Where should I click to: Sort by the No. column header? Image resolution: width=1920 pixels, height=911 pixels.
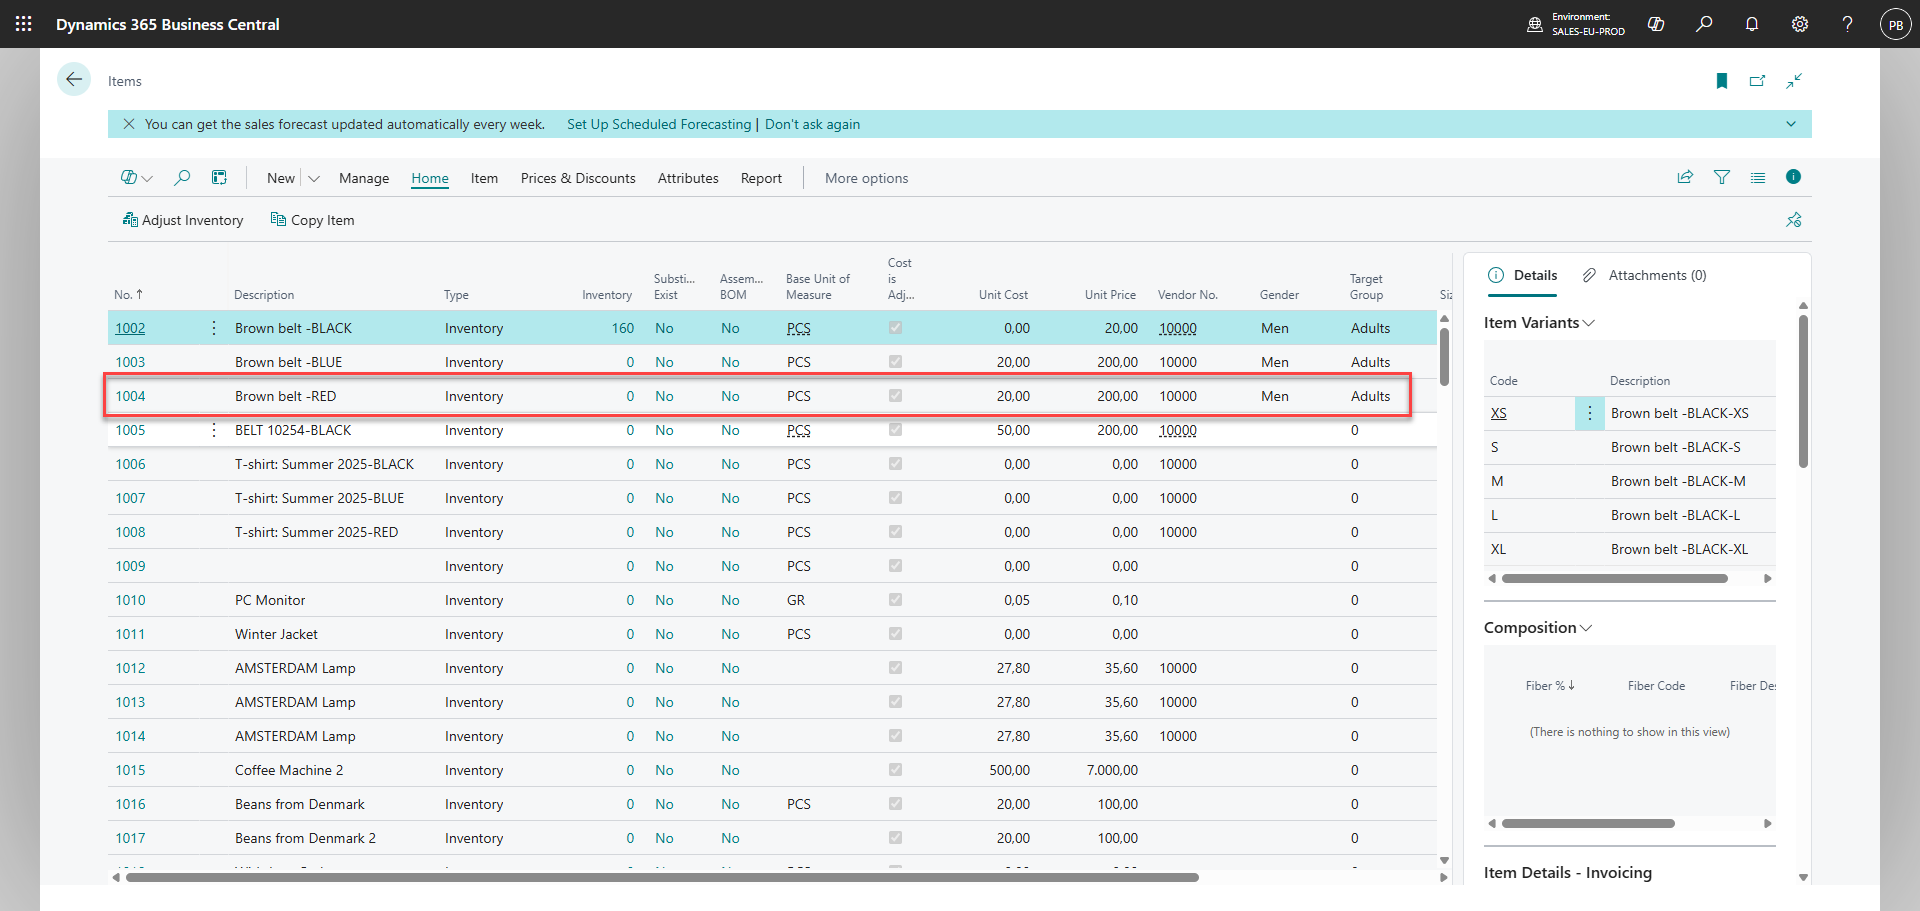[128, 295]
